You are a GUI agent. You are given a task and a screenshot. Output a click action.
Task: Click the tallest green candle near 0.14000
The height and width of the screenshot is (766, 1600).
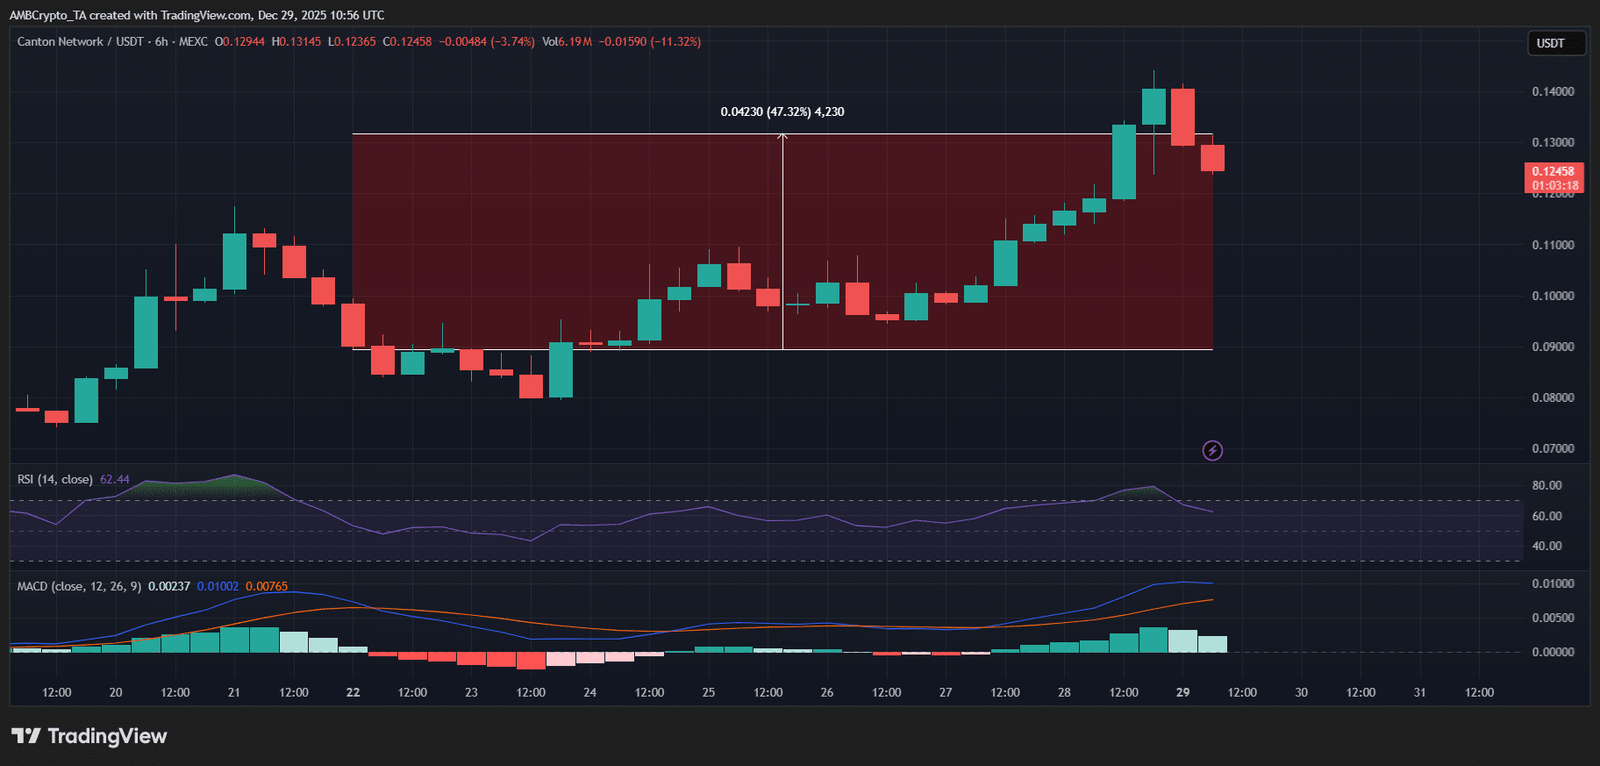pyautogui.click(x=1154, y=107)
